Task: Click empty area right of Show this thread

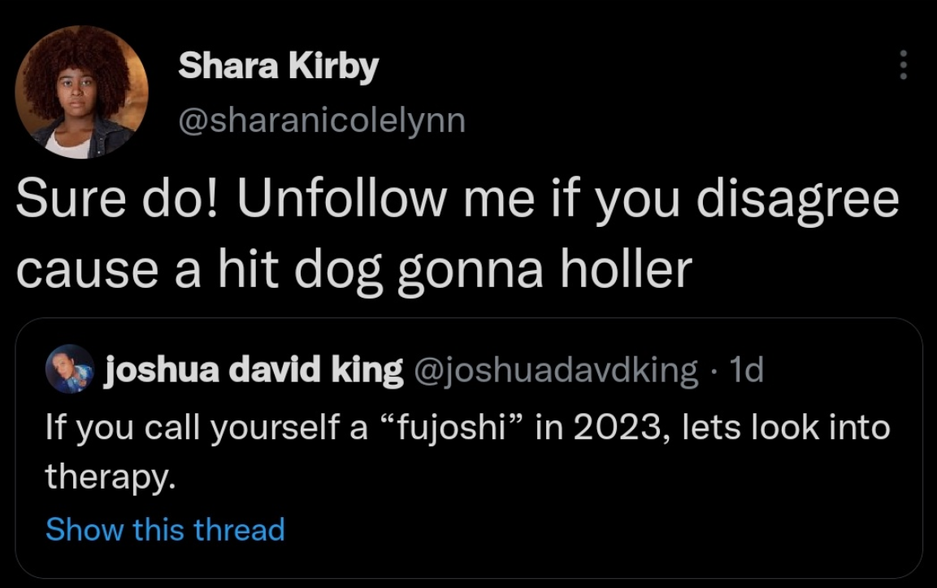Action: click(x=600, y=529)
